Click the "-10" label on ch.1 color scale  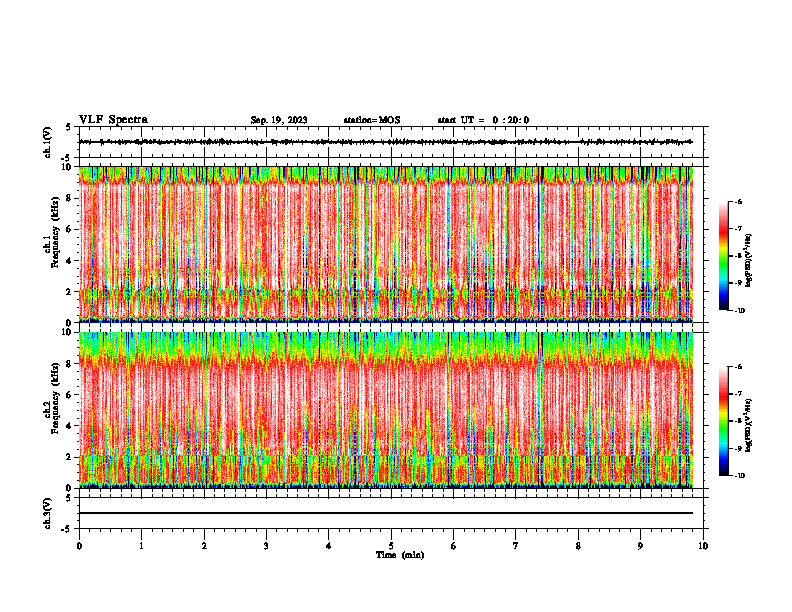739,311
